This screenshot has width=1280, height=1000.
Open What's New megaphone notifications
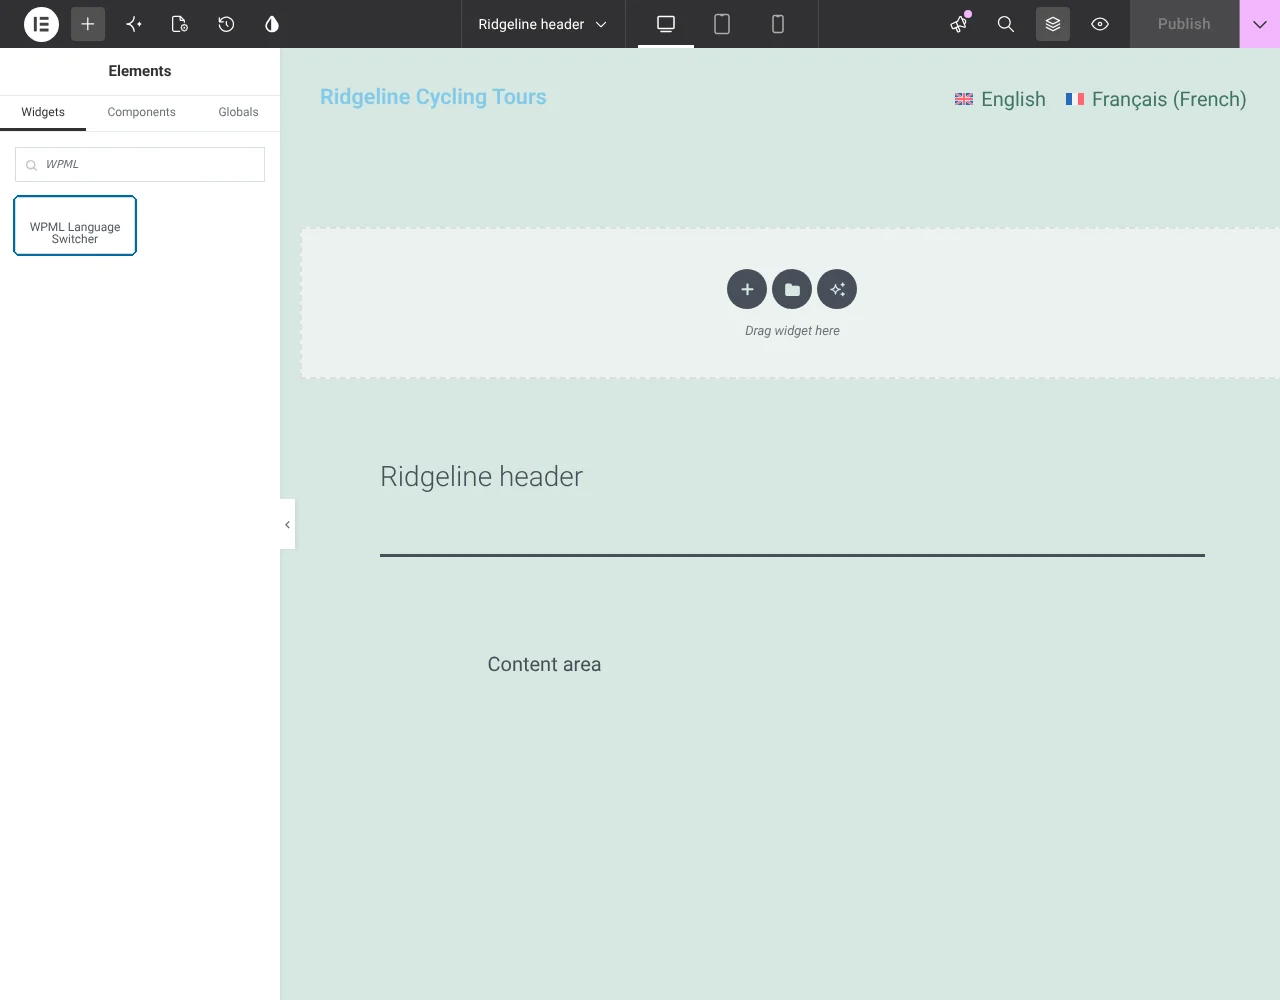click(x=959, y=24)
